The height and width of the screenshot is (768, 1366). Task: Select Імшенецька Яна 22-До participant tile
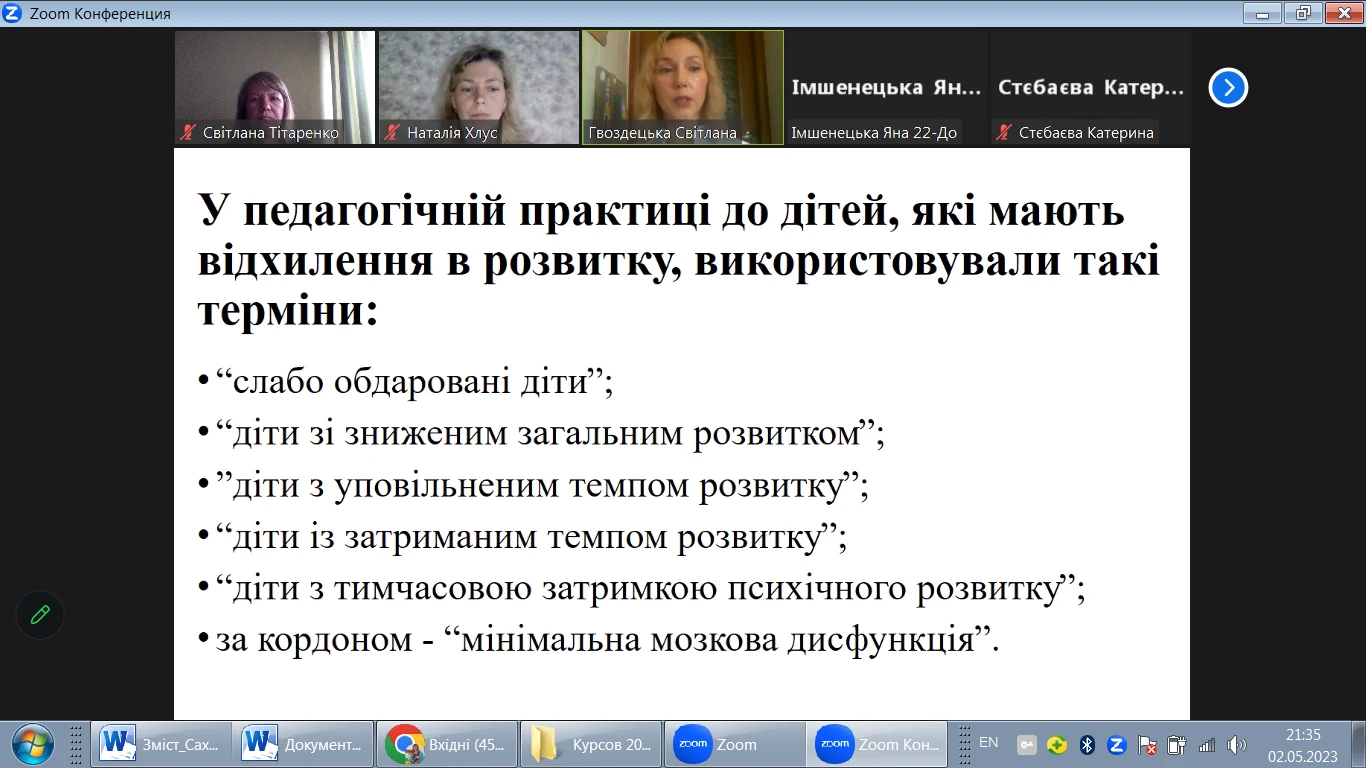887,87
